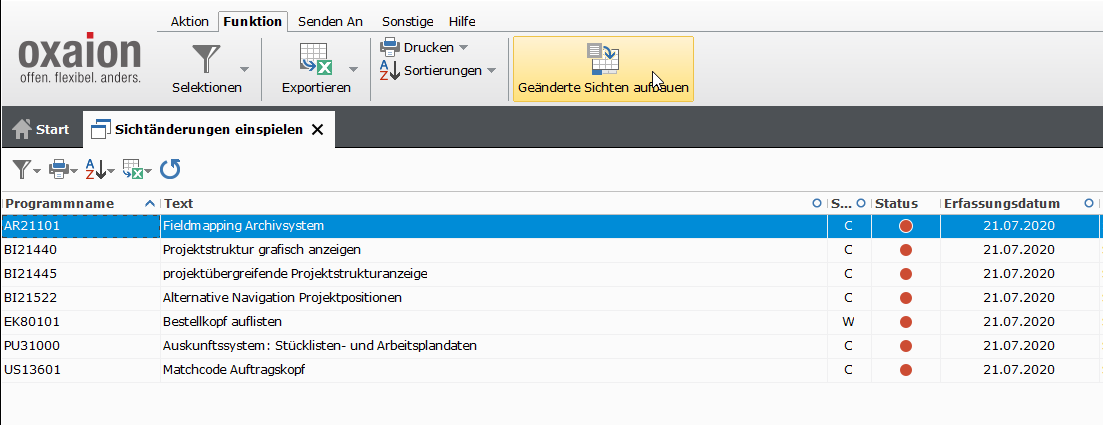
Task: Switch to the Senden An tab
Action: tap(330, 21)
